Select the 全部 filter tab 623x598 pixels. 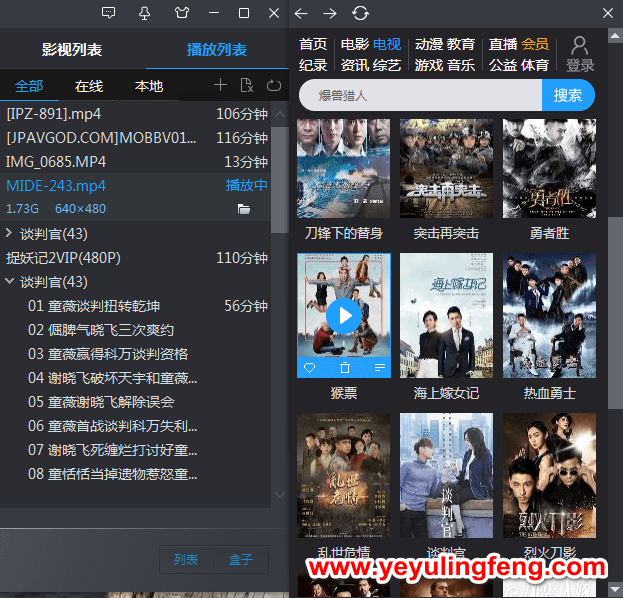click(x=29, y=86)
